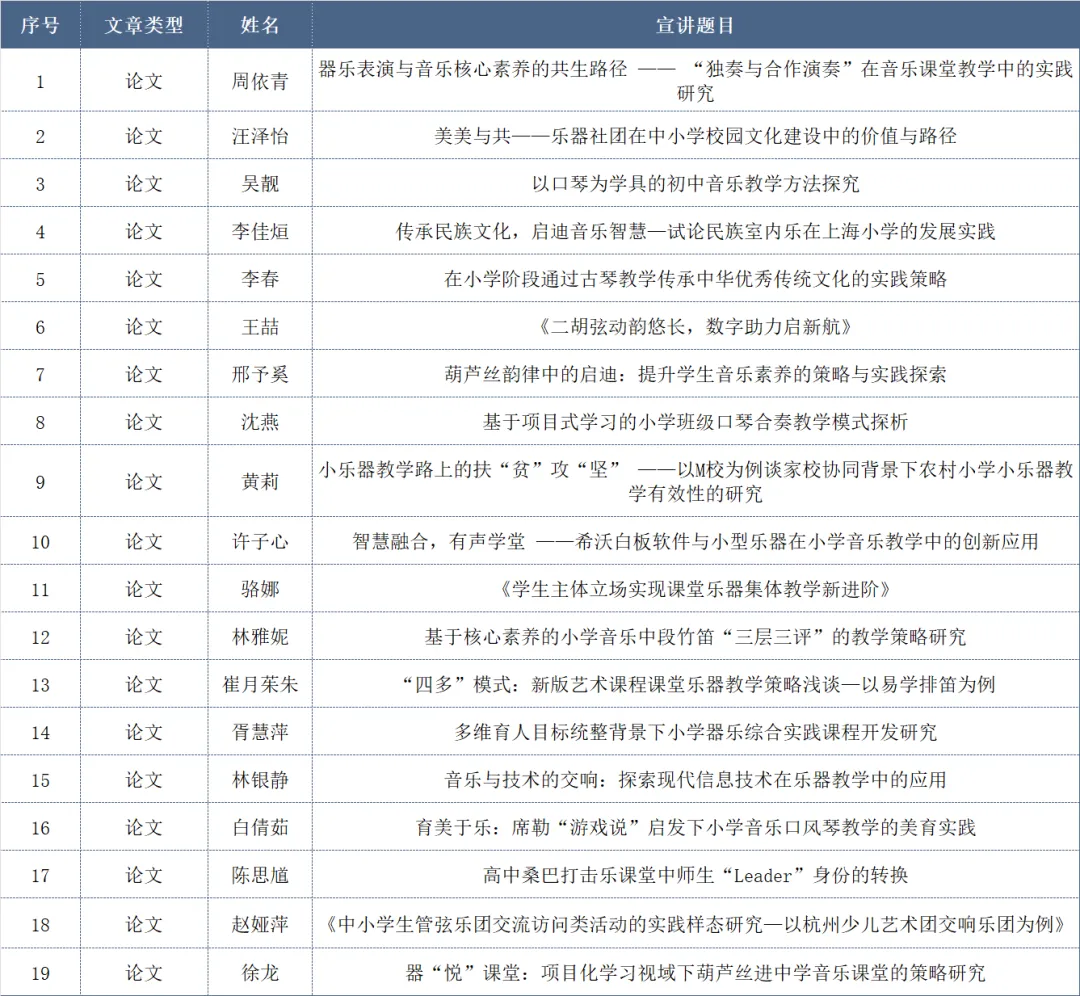Select the name cell 骆娜
Screen dimensions: 1080x996
(x=260, y=589)
